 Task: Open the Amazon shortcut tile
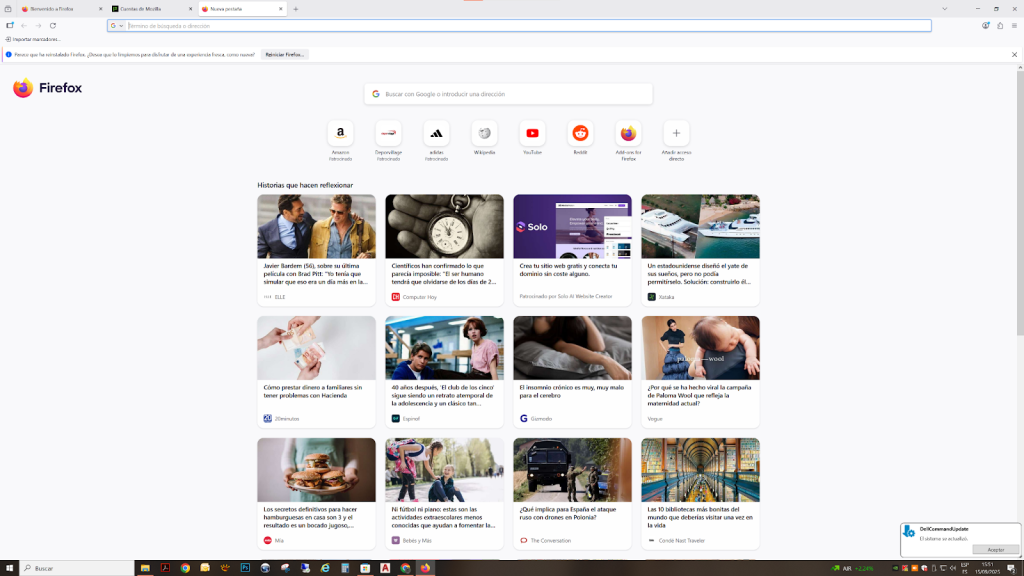click(340, 133)
